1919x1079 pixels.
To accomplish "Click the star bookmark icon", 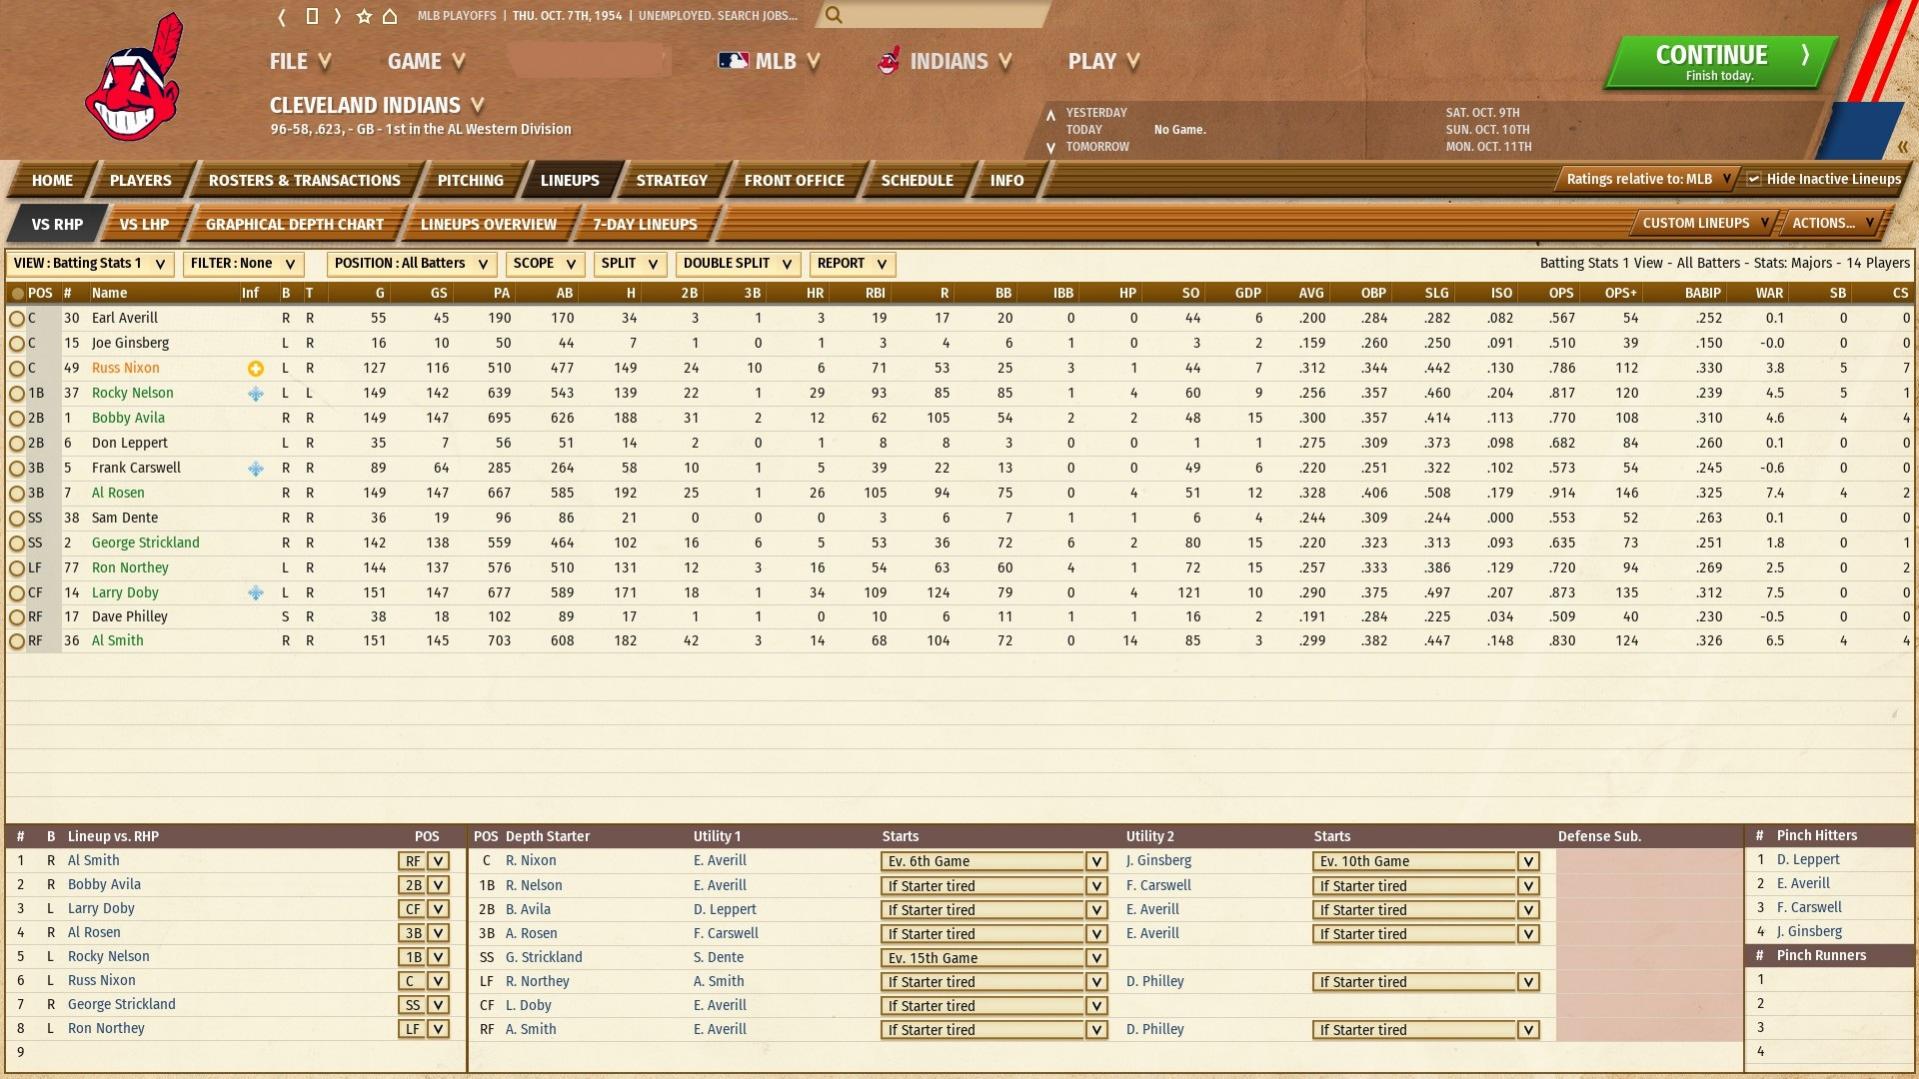I will [364, 16].
